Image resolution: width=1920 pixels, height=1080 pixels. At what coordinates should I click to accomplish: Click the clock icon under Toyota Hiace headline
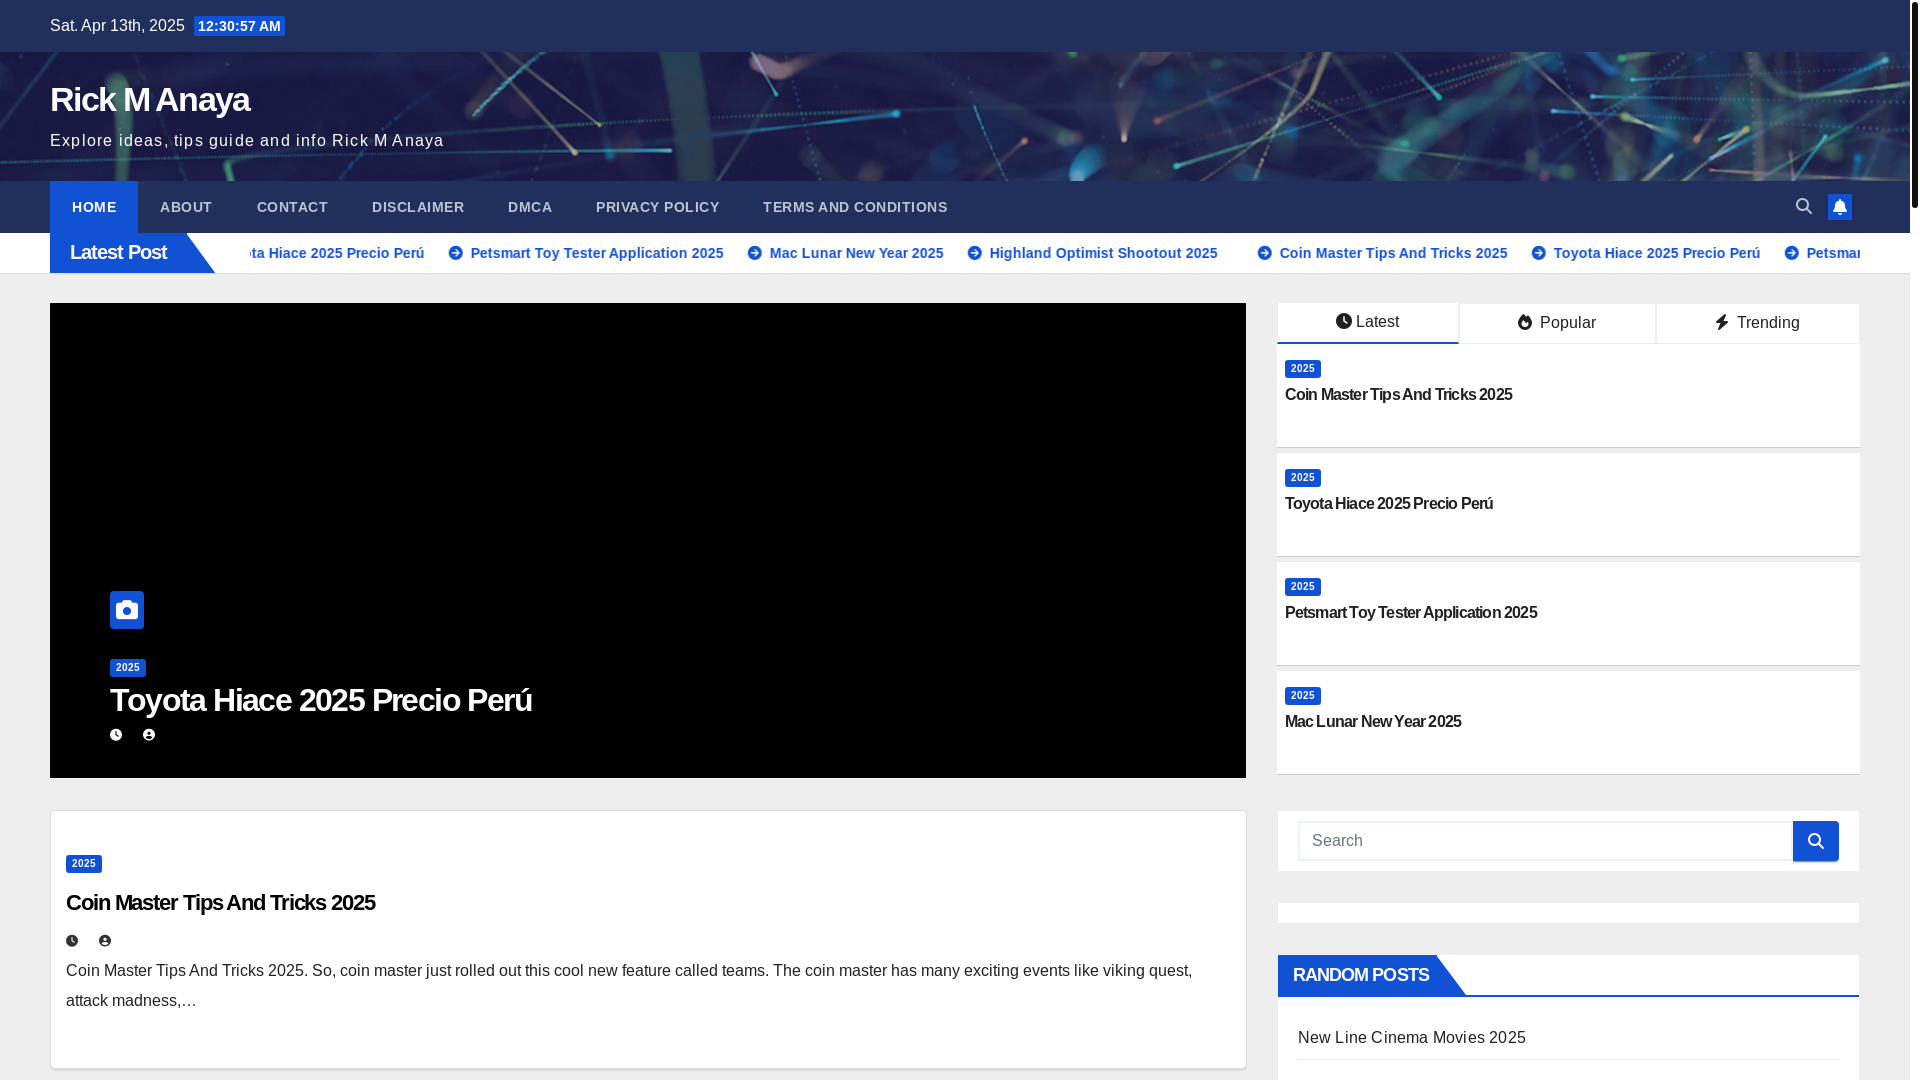(116, 735)
